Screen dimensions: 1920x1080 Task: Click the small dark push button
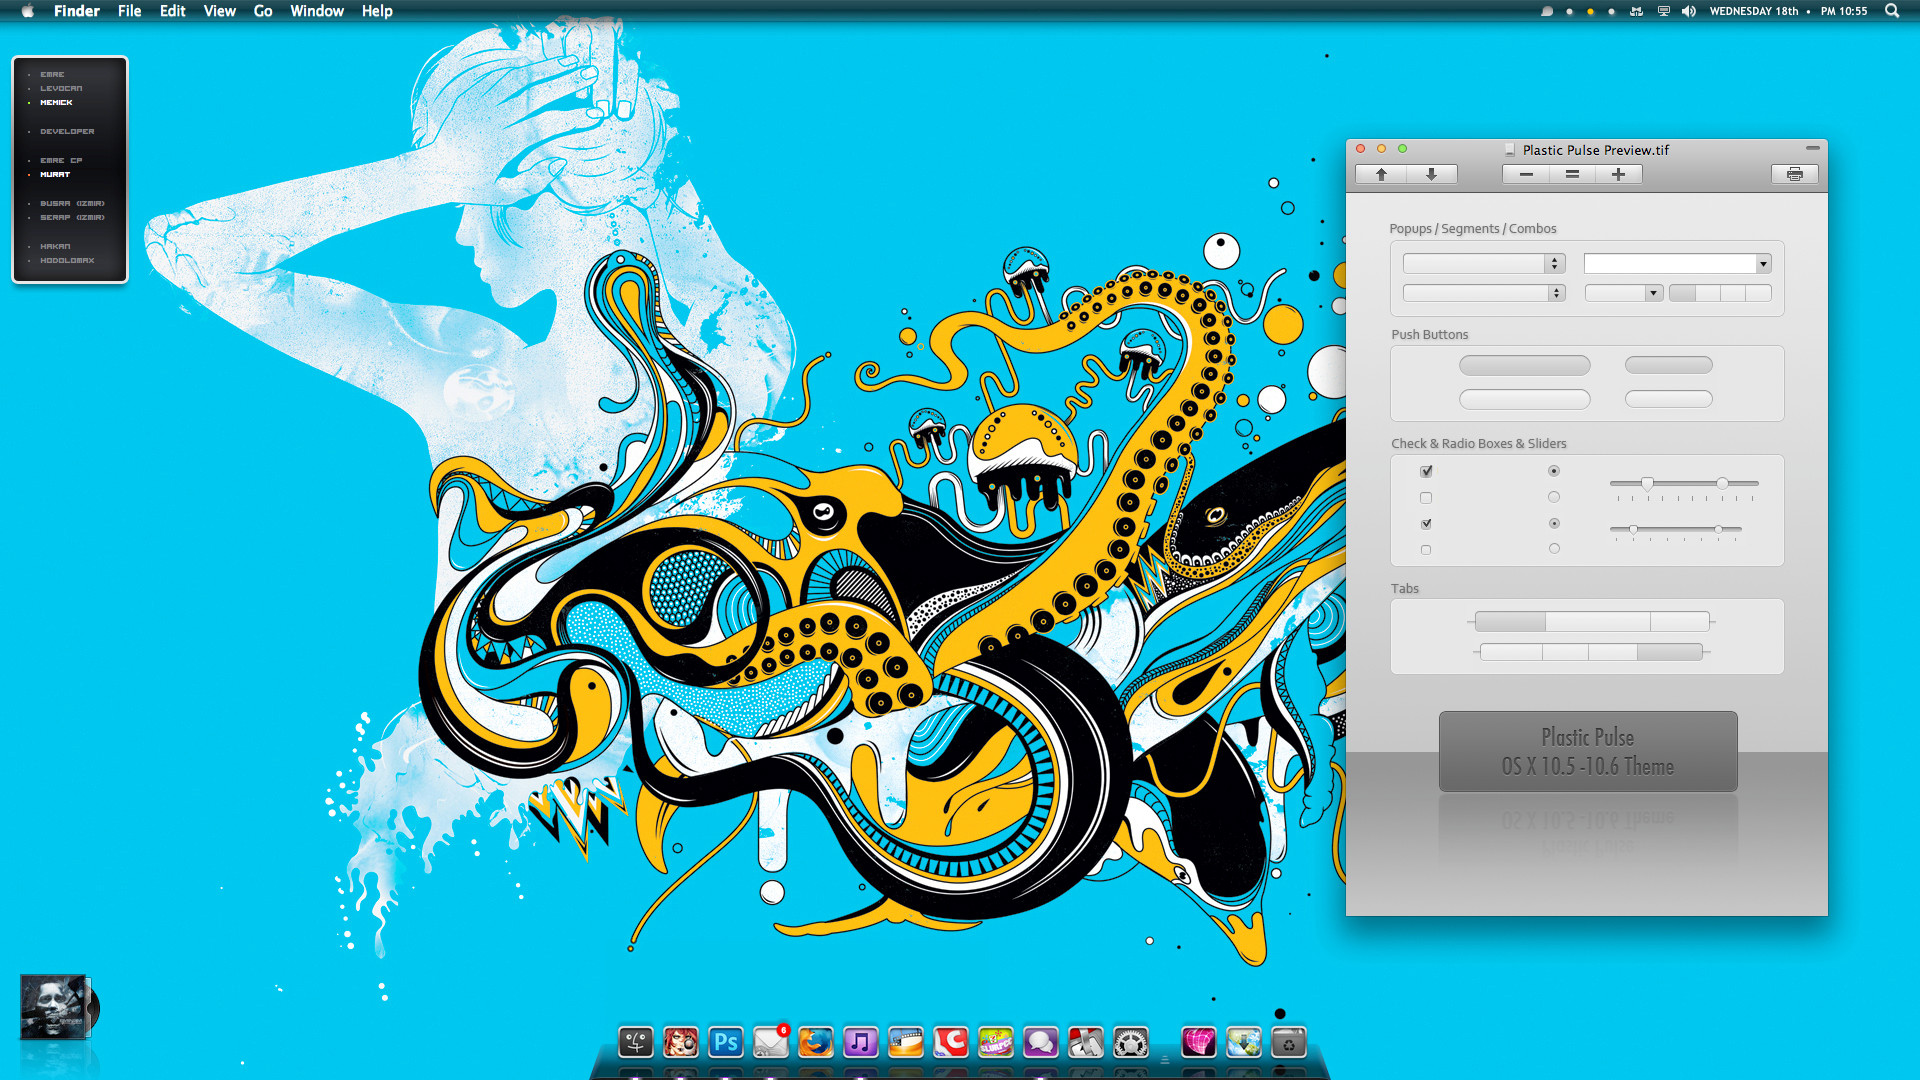pyautogui.click(x=1669, y=365)
